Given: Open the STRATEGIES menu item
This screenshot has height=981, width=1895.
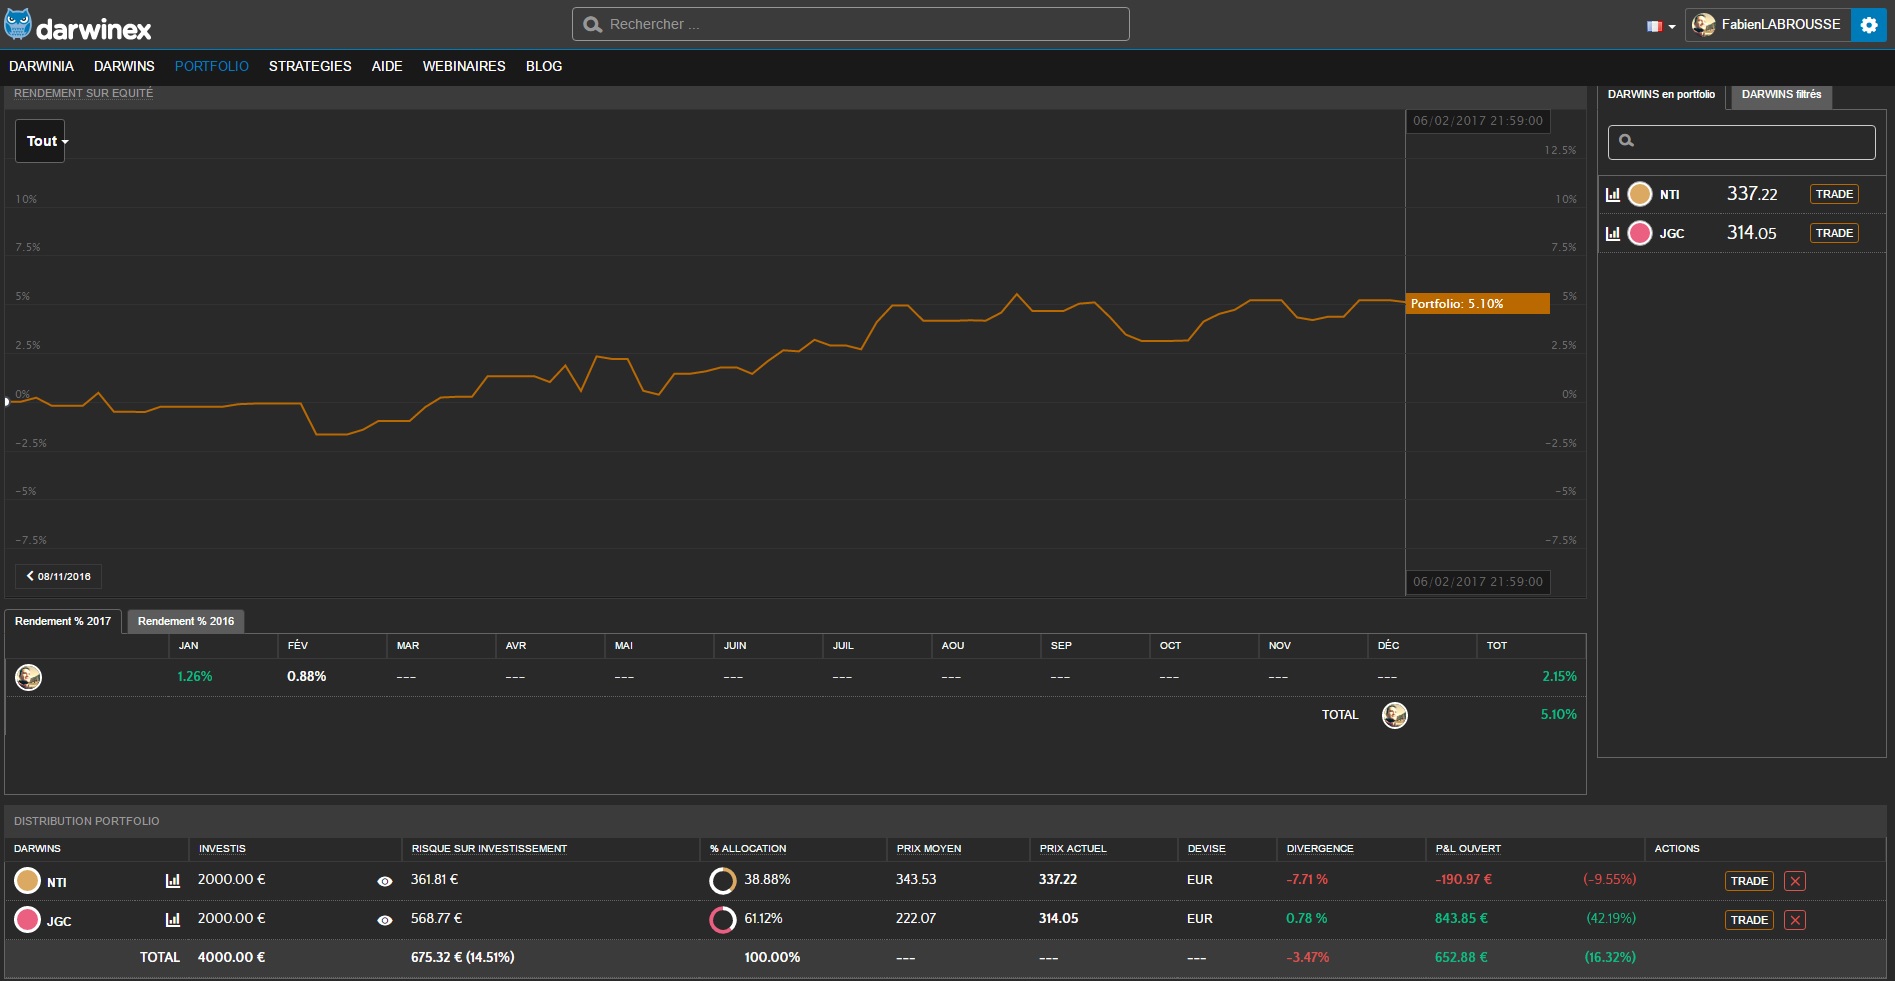Looking at the screenshot, I should [x=310, y=66].
